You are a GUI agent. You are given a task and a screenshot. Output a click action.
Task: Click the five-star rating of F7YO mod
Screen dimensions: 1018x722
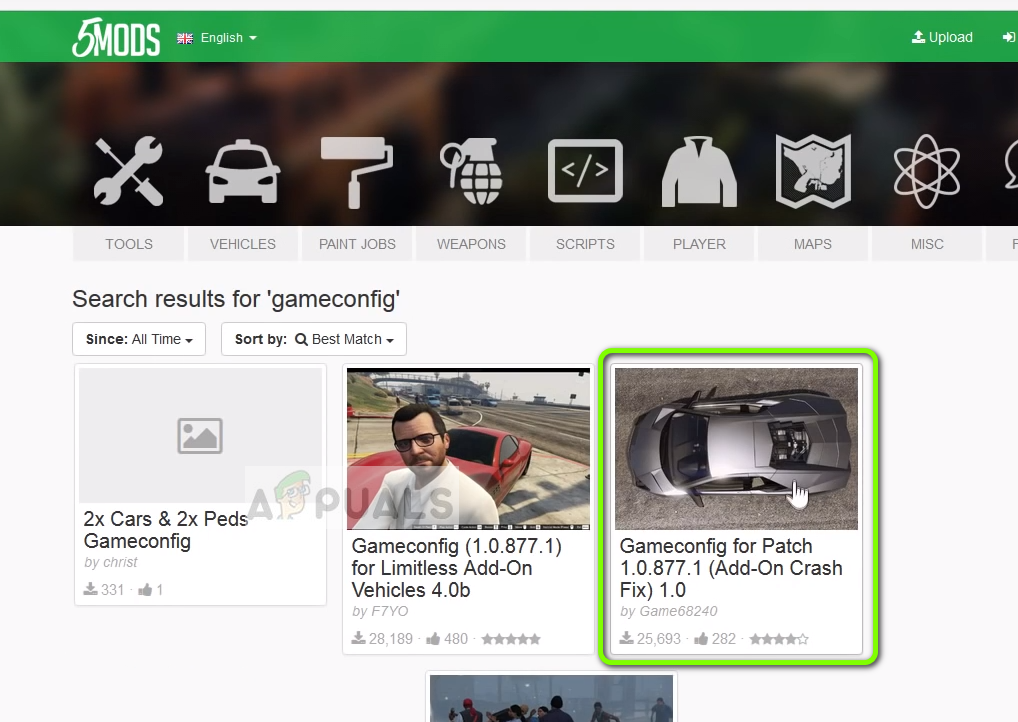click(511, 639)
